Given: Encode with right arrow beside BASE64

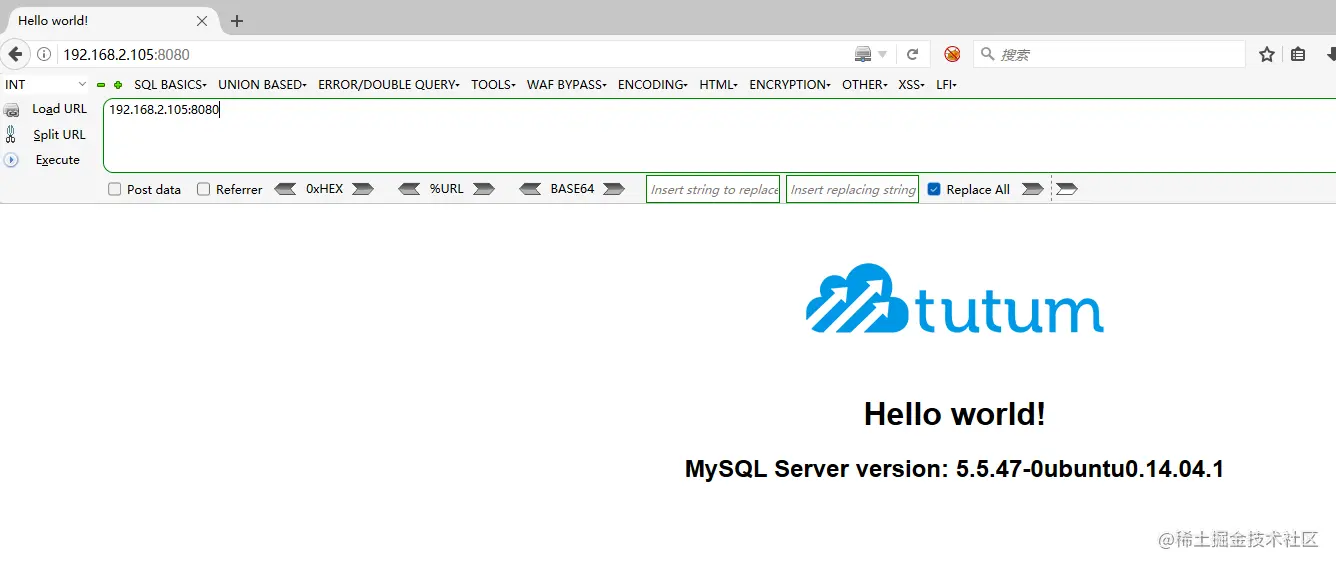Looking at the screenshot, I should click(x=614, y=189).
